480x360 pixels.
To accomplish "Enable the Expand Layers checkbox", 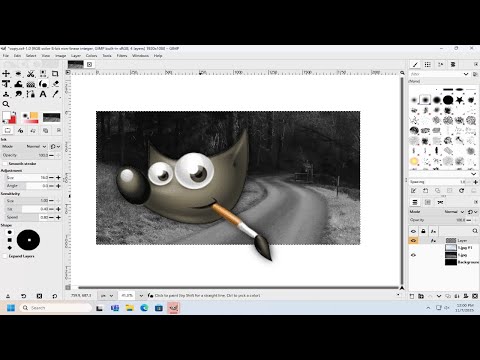I will [x=5, y=256].
